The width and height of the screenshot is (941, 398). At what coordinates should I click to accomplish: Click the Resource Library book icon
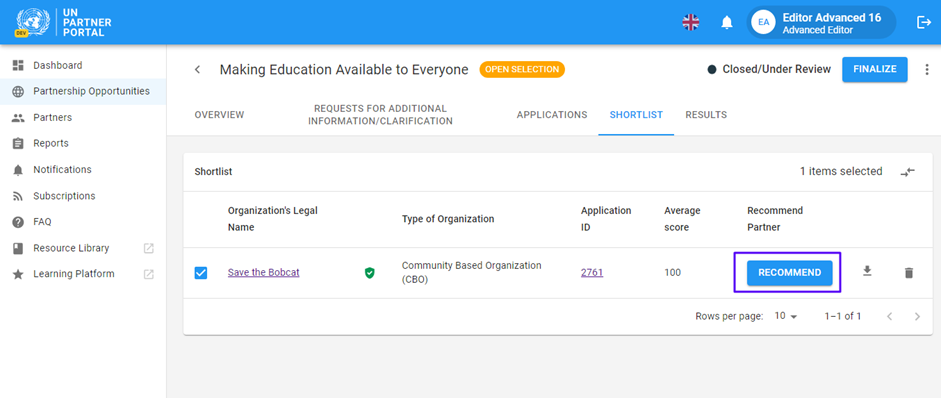(18, 249)
